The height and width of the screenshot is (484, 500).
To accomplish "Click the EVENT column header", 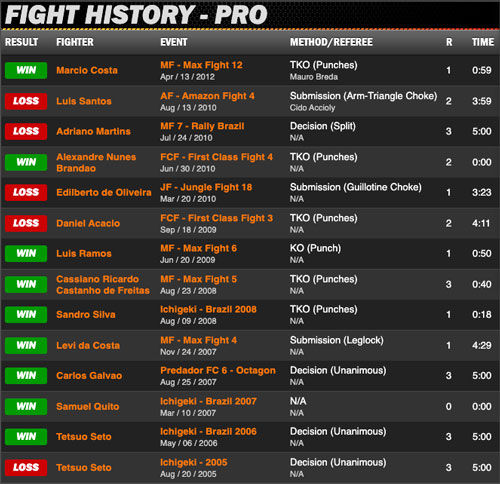I will point(174,42).
